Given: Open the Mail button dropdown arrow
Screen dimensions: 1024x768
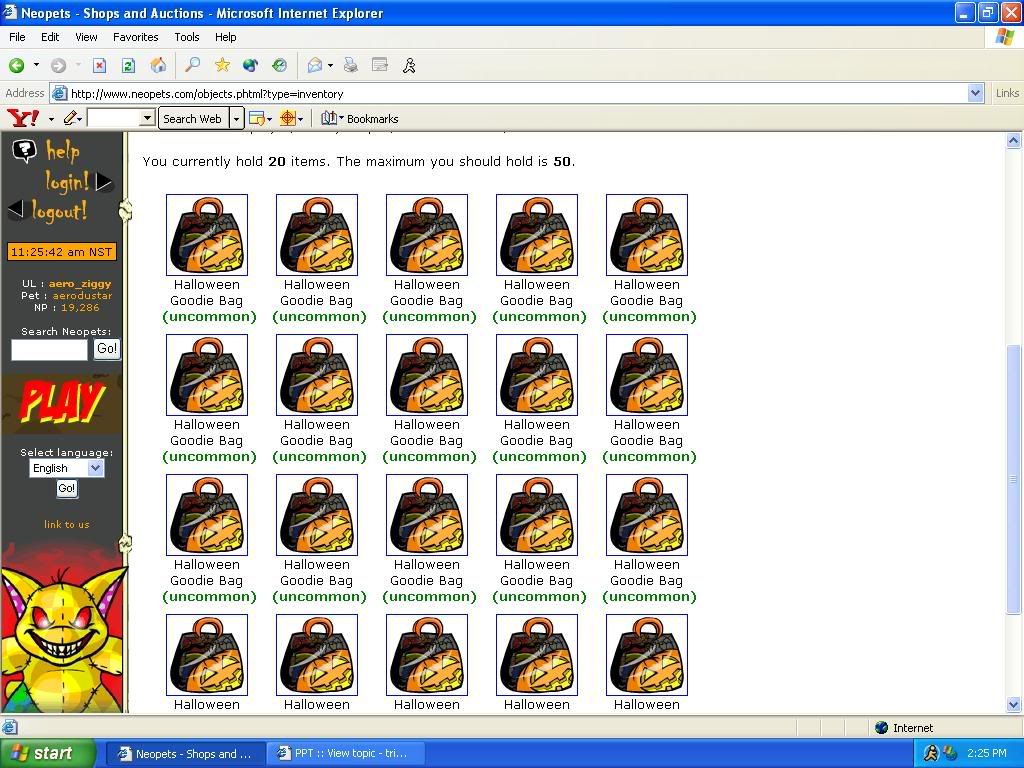Looking at the screenshot, I should click(330, 65).
